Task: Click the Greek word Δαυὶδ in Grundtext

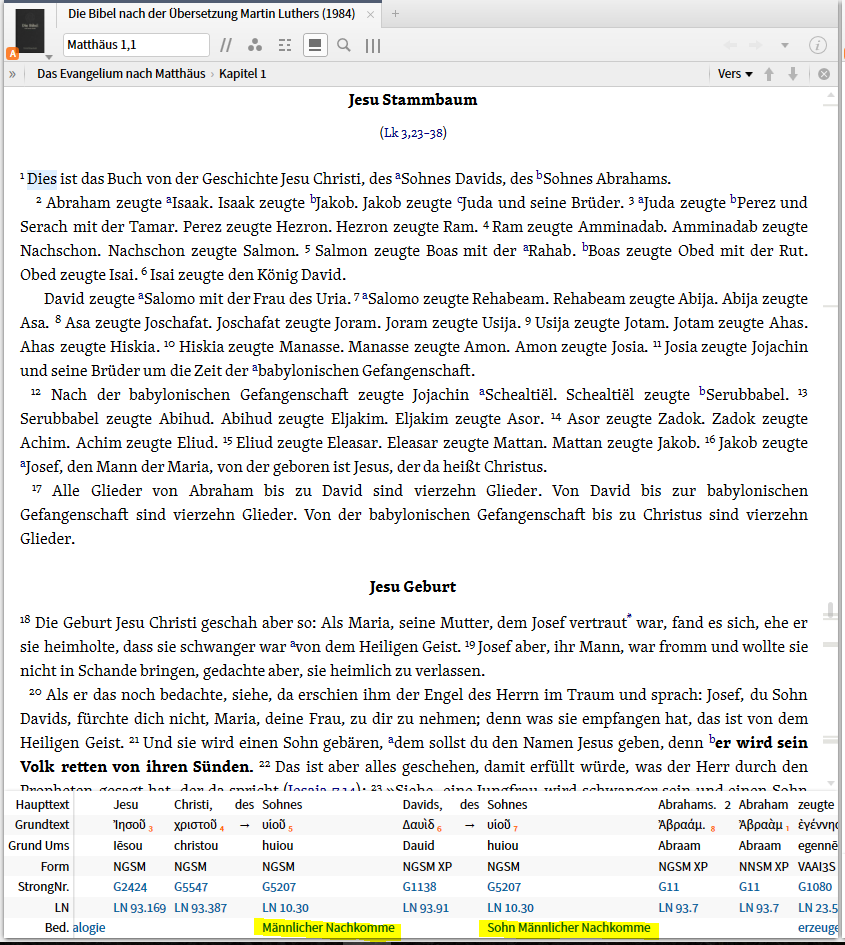Action: click(x=418, y=825)
